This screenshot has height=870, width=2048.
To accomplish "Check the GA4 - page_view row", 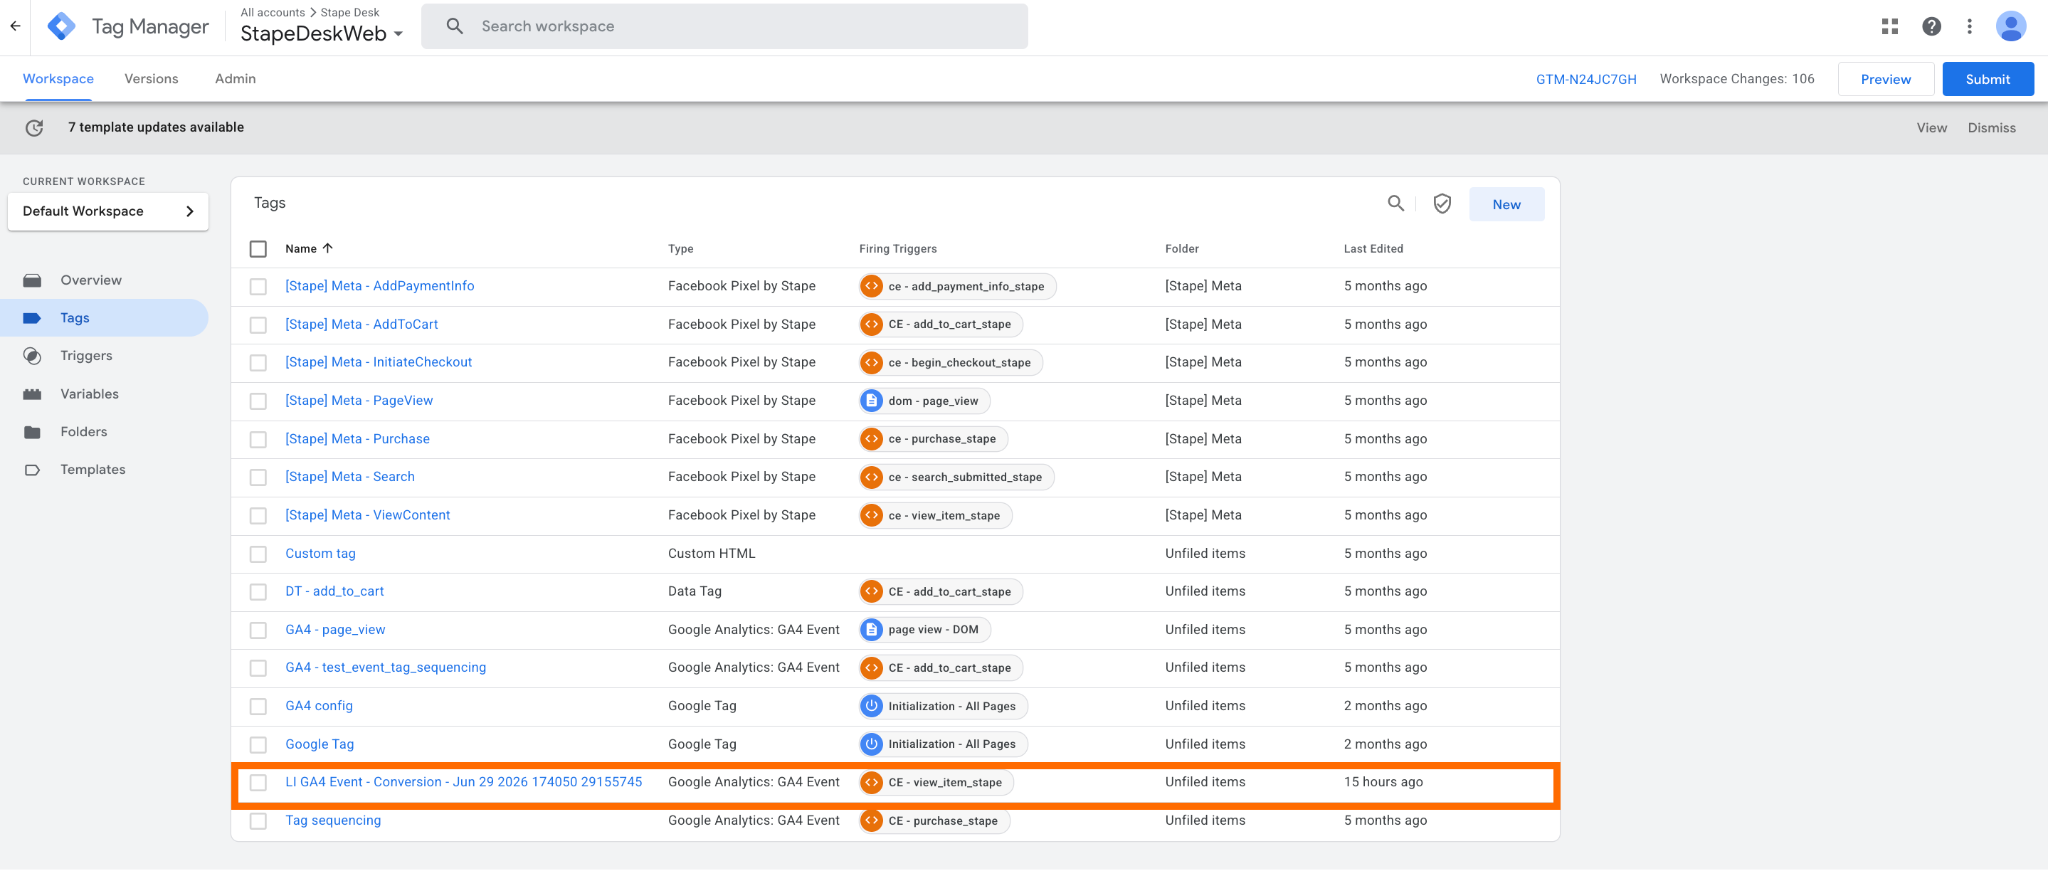I will tap(258, 630).
